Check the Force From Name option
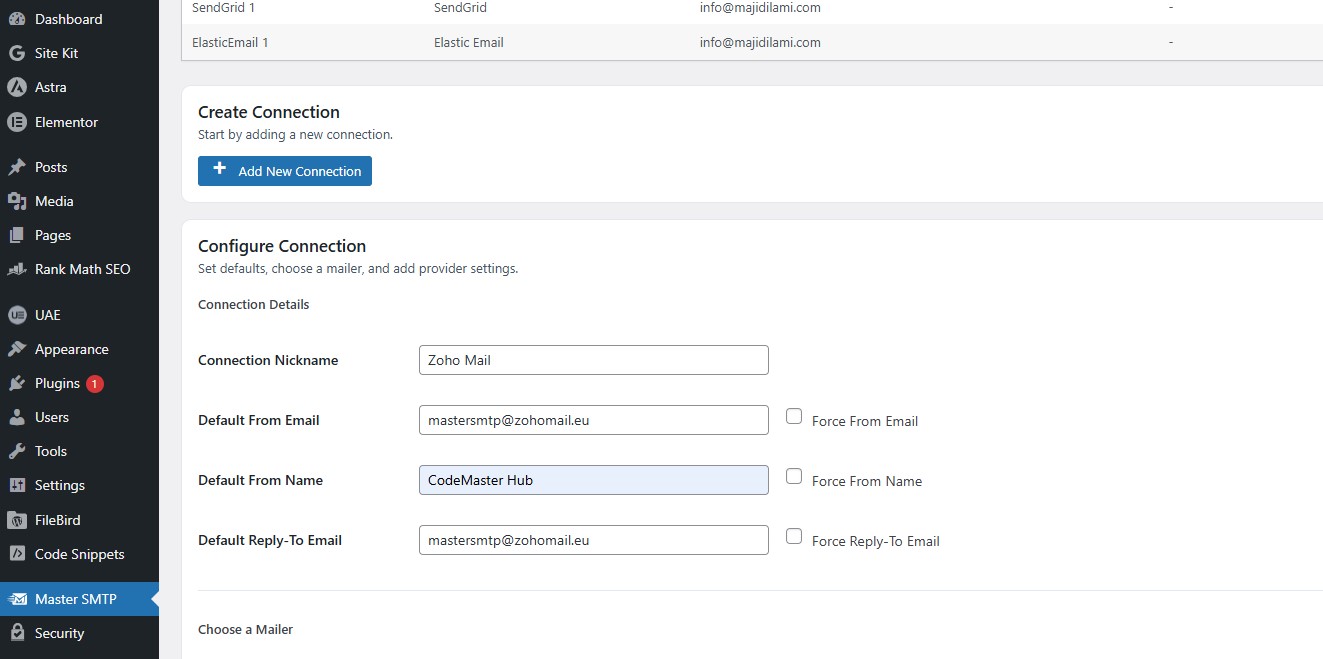The height and width of the screenshot is (659, 1323). click(x=794, y=477)
